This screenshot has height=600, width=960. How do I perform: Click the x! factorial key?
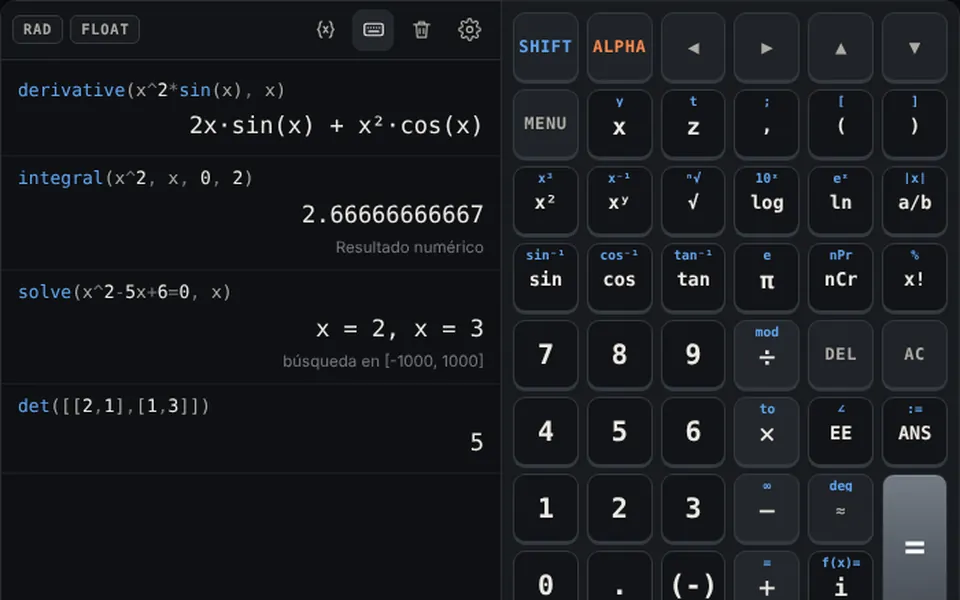tap(915, 278)
